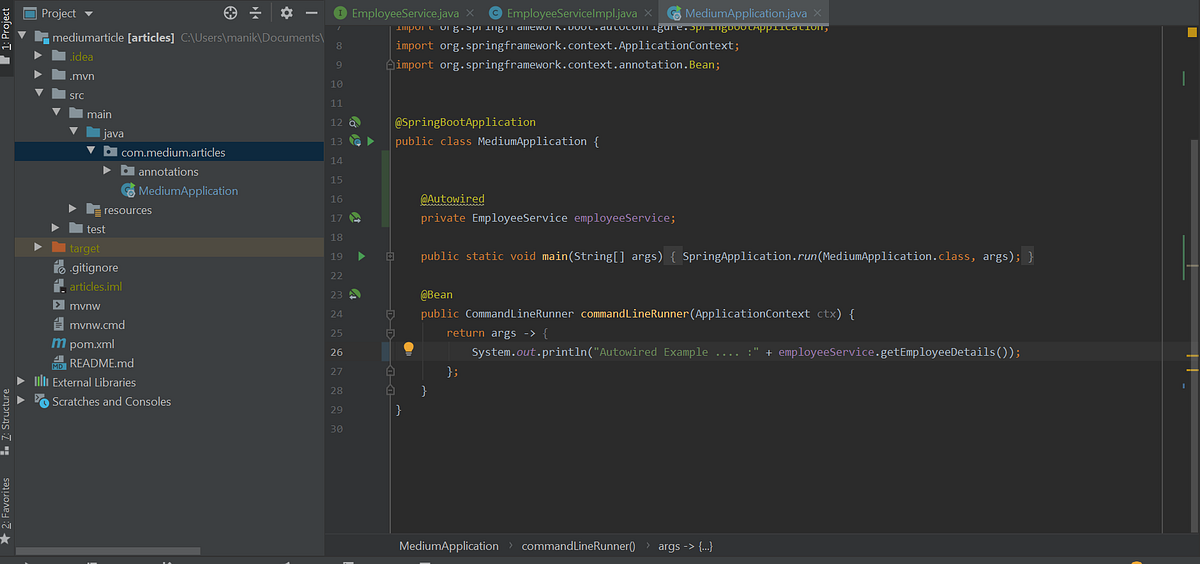Collapse the java folder arrow
1200x564 pixels.
[x=73, y=133]
